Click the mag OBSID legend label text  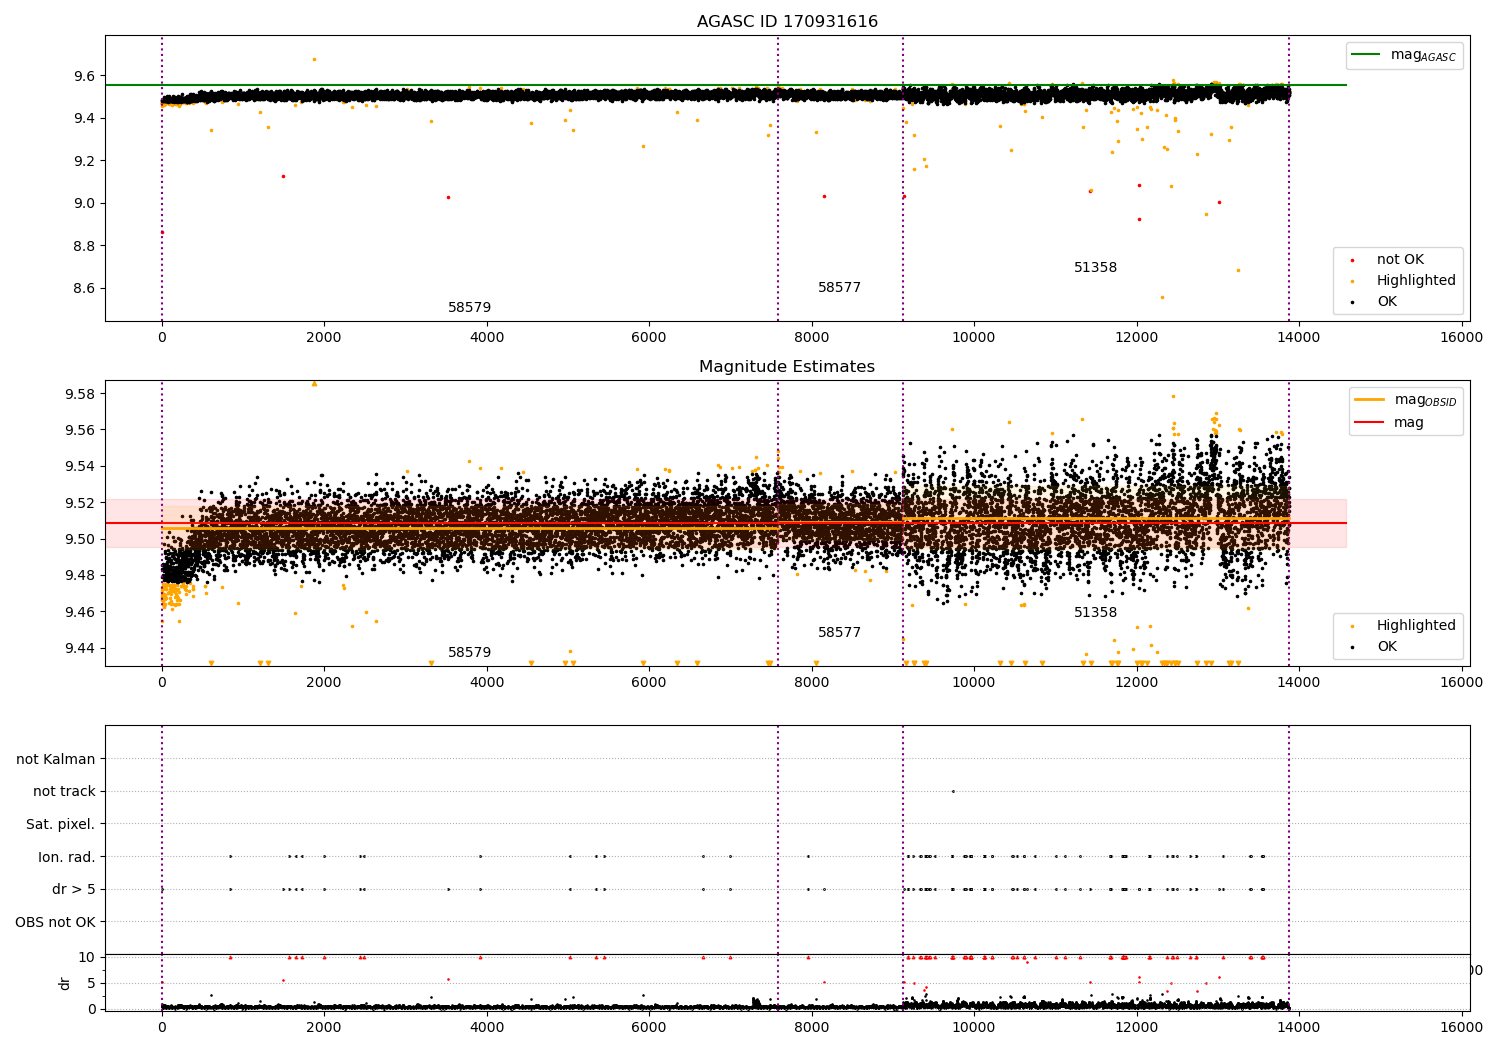(1425, 400)
